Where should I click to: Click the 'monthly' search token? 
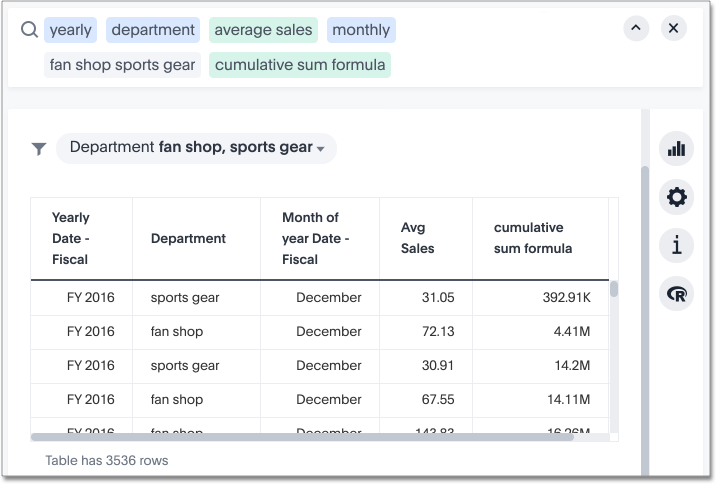click(361, 30)
